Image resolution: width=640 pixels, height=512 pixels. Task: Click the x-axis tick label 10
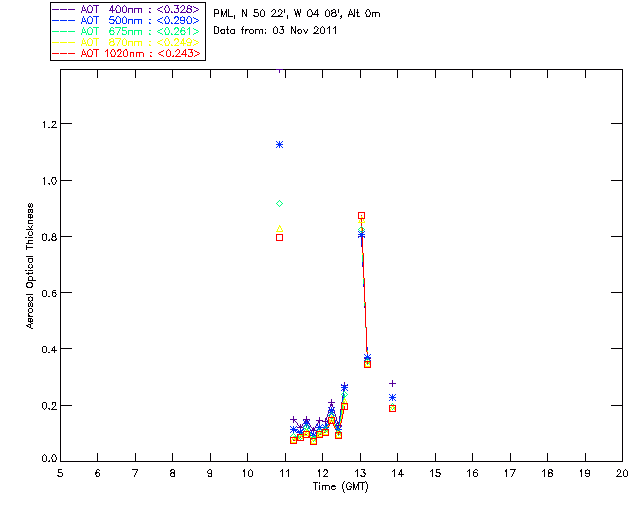pos(247,473)
